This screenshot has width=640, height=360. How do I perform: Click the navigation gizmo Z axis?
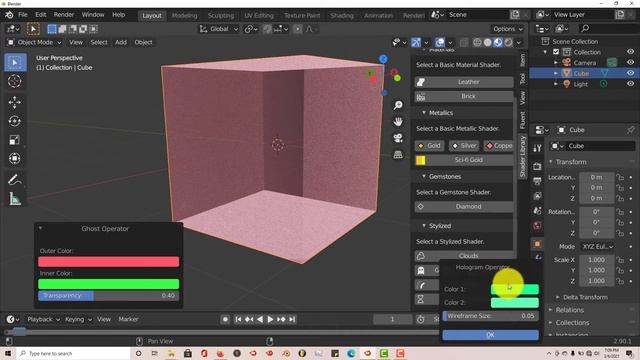(383, 59)
